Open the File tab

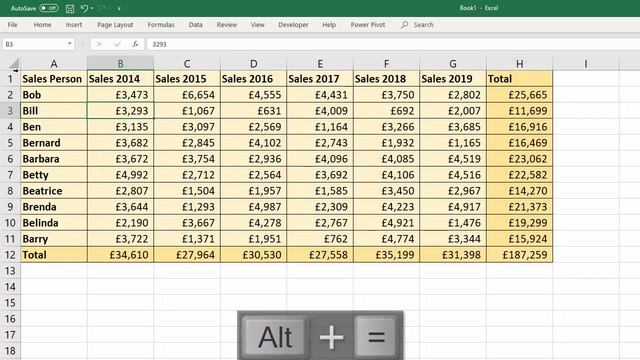click(13, 24)
